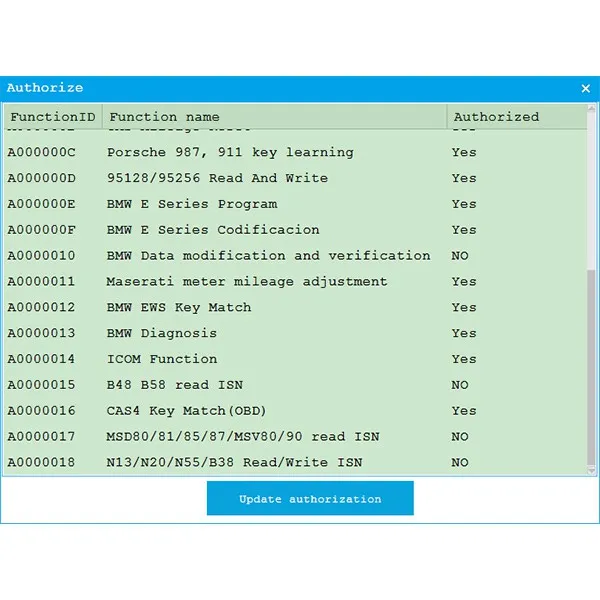600x600 pixels.
Task: Click the scrollbar down arrow
Action: point(592,470)
